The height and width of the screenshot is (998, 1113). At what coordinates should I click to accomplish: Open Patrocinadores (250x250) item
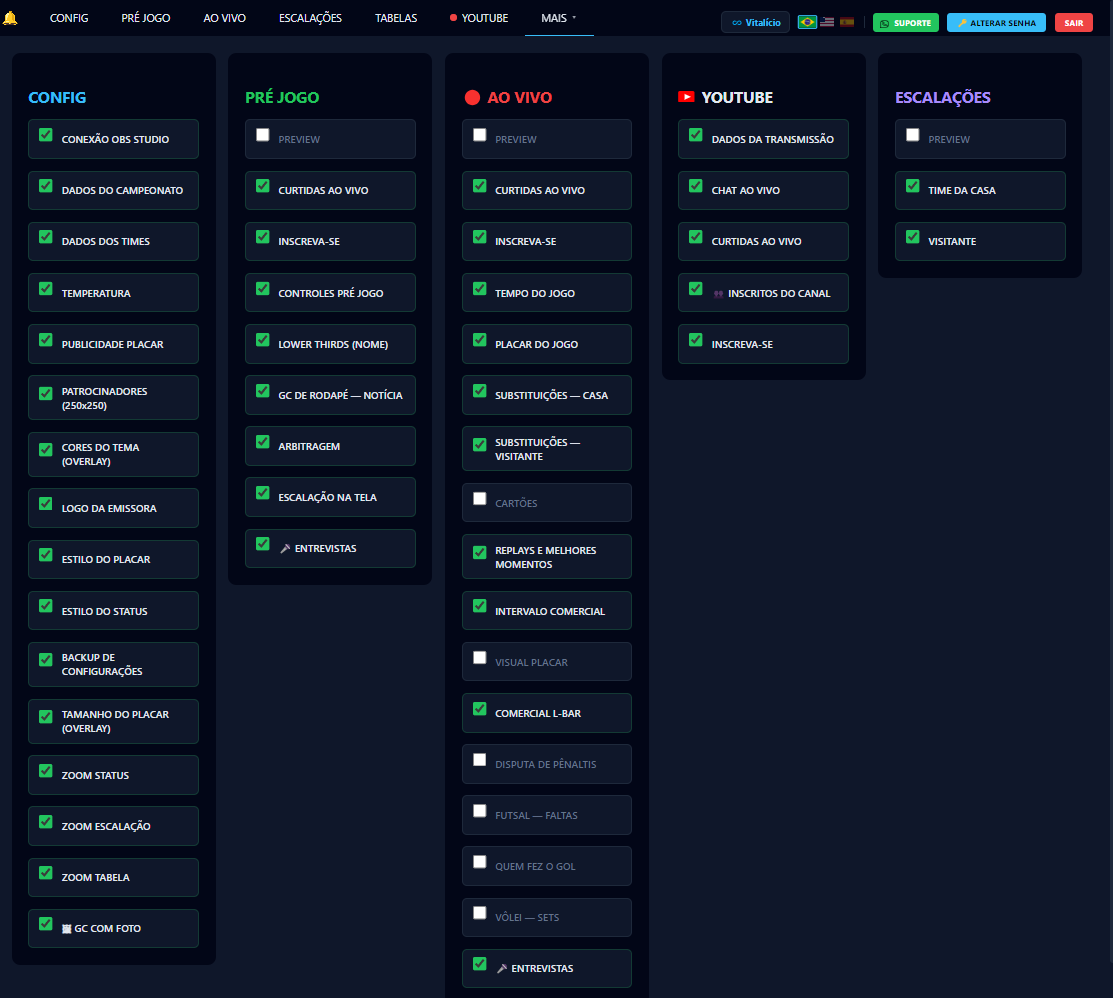click(x=114, y=397)
